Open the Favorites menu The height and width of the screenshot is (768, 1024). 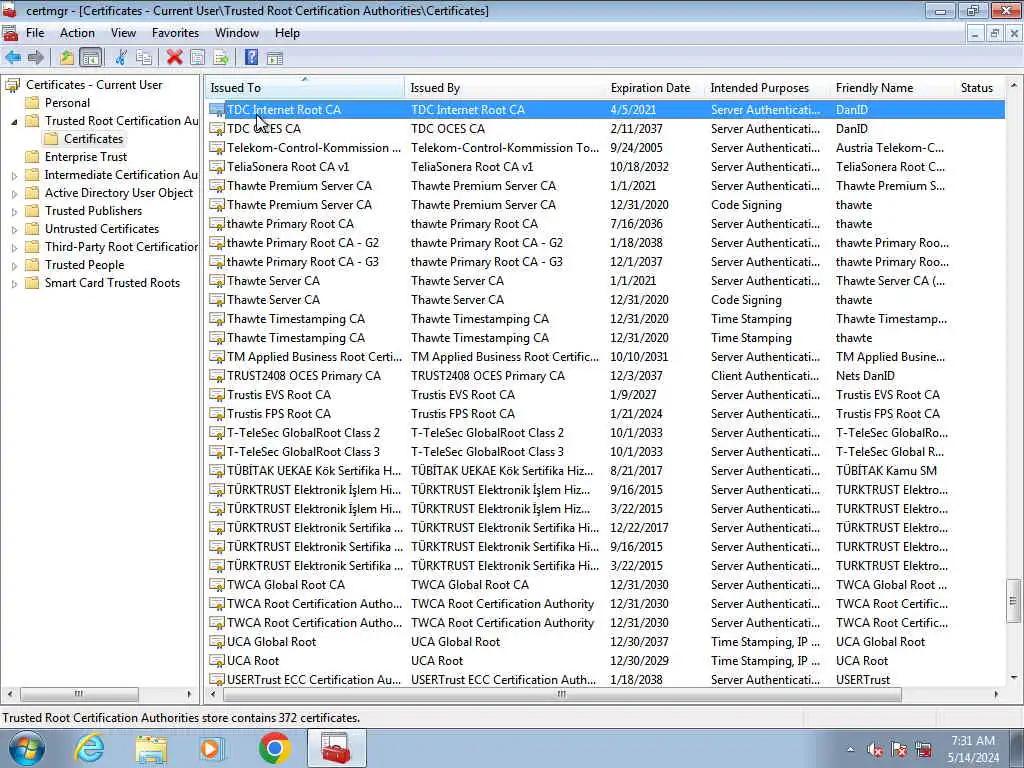pyautogui.click(x=175, y=33)
